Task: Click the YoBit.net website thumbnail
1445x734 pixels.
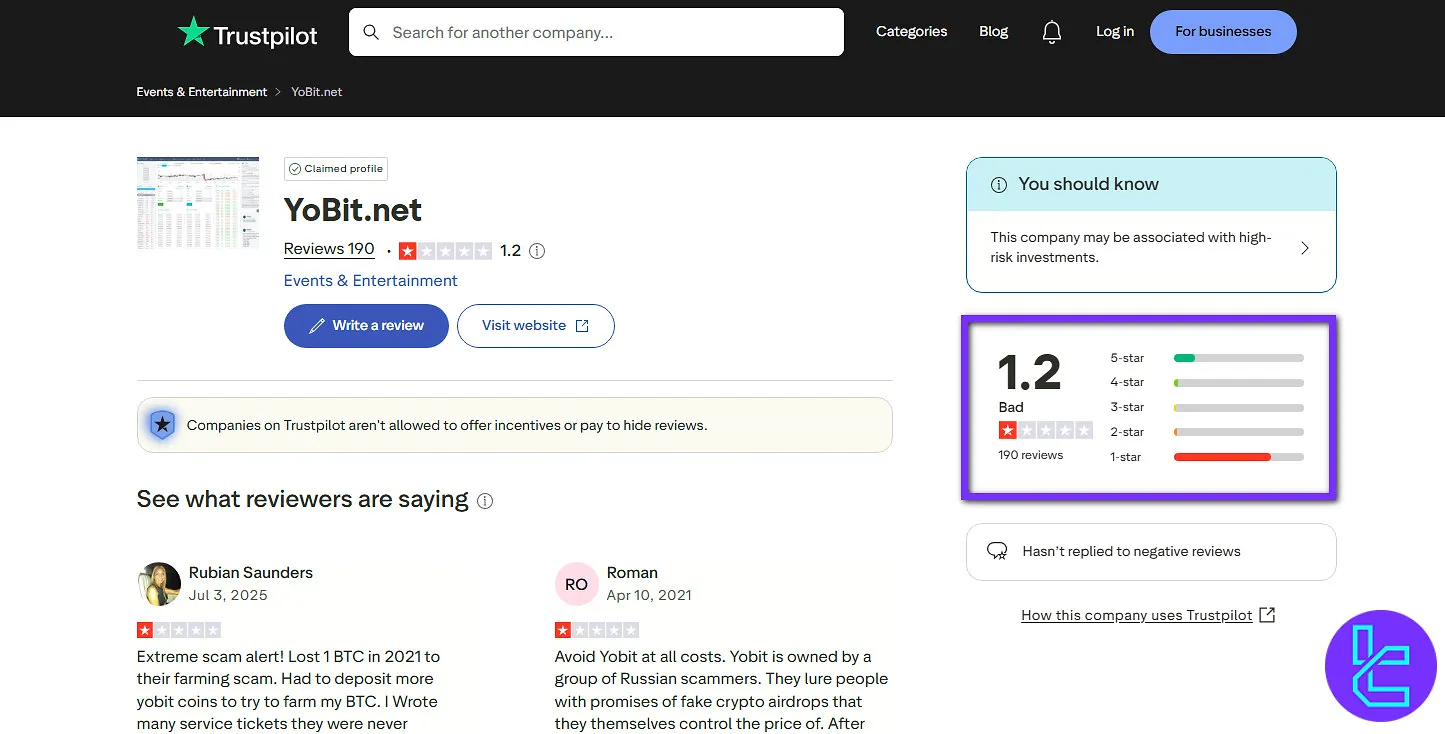Action: (x=198, y=203)
